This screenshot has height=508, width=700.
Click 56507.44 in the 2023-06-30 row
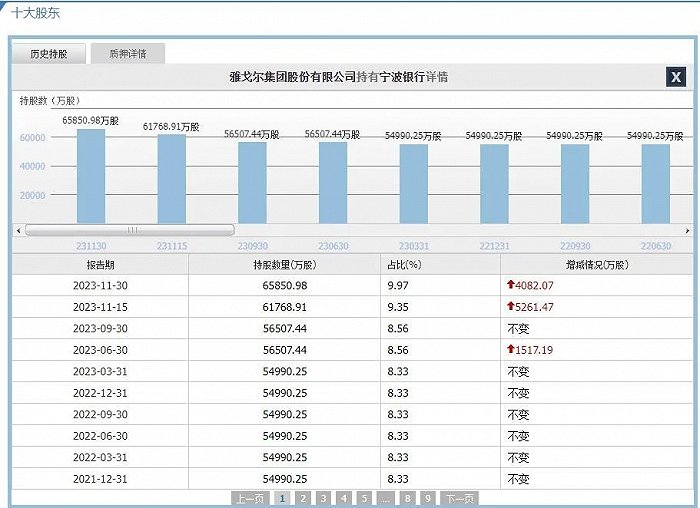pyautogui.click(x=285, y=350)
